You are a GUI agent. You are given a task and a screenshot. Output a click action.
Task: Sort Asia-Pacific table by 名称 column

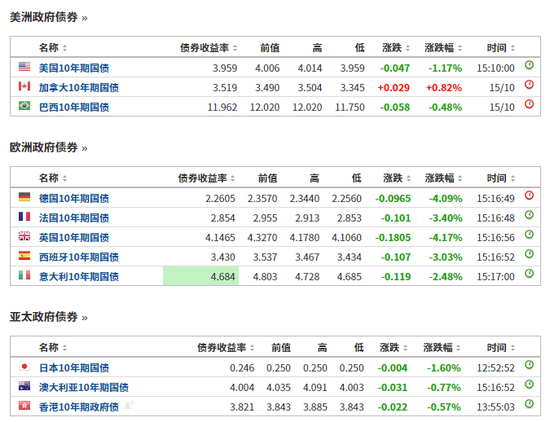53,348
